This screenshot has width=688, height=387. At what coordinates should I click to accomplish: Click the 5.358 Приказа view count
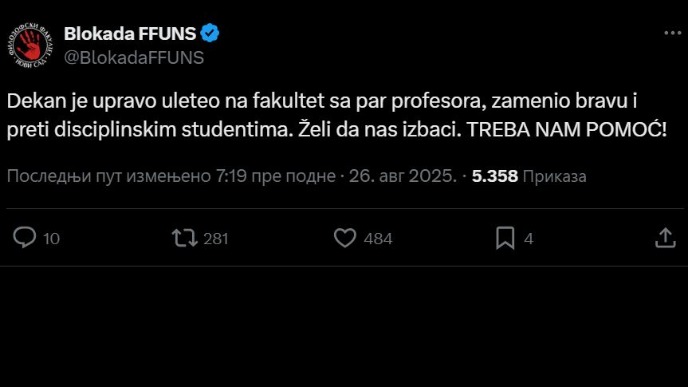click(x=529, y=176)
